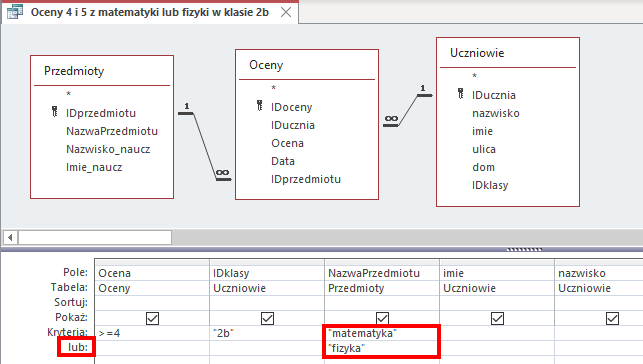
Task: Click the column selector bar above NazwaPrzedmiotu
Action: [x=382, y=262]
